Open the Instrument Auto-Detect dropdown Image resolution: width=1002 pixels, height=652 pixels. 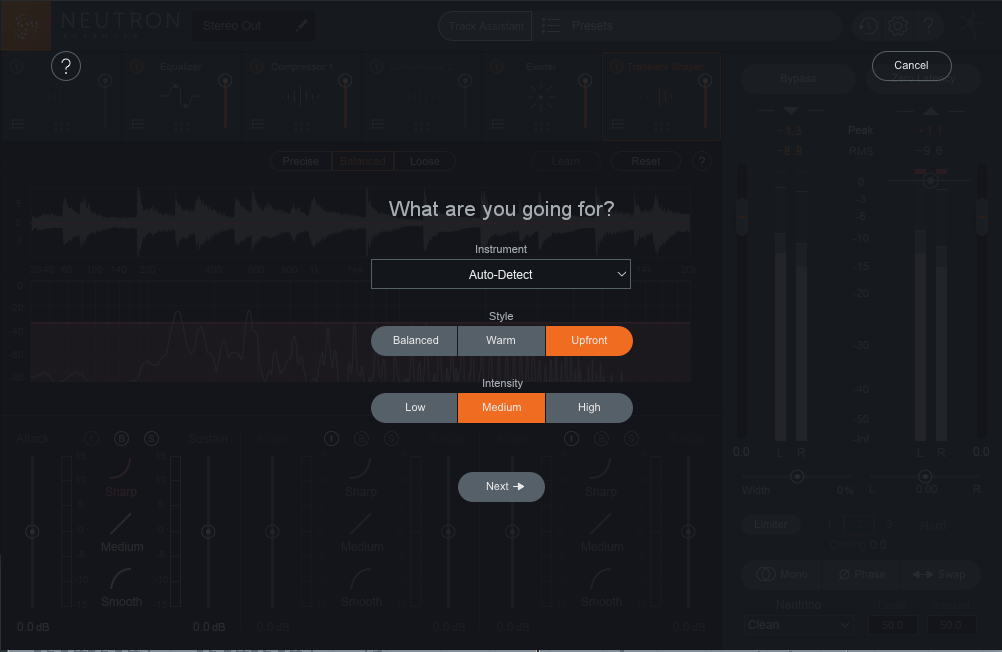pos(500,274)
